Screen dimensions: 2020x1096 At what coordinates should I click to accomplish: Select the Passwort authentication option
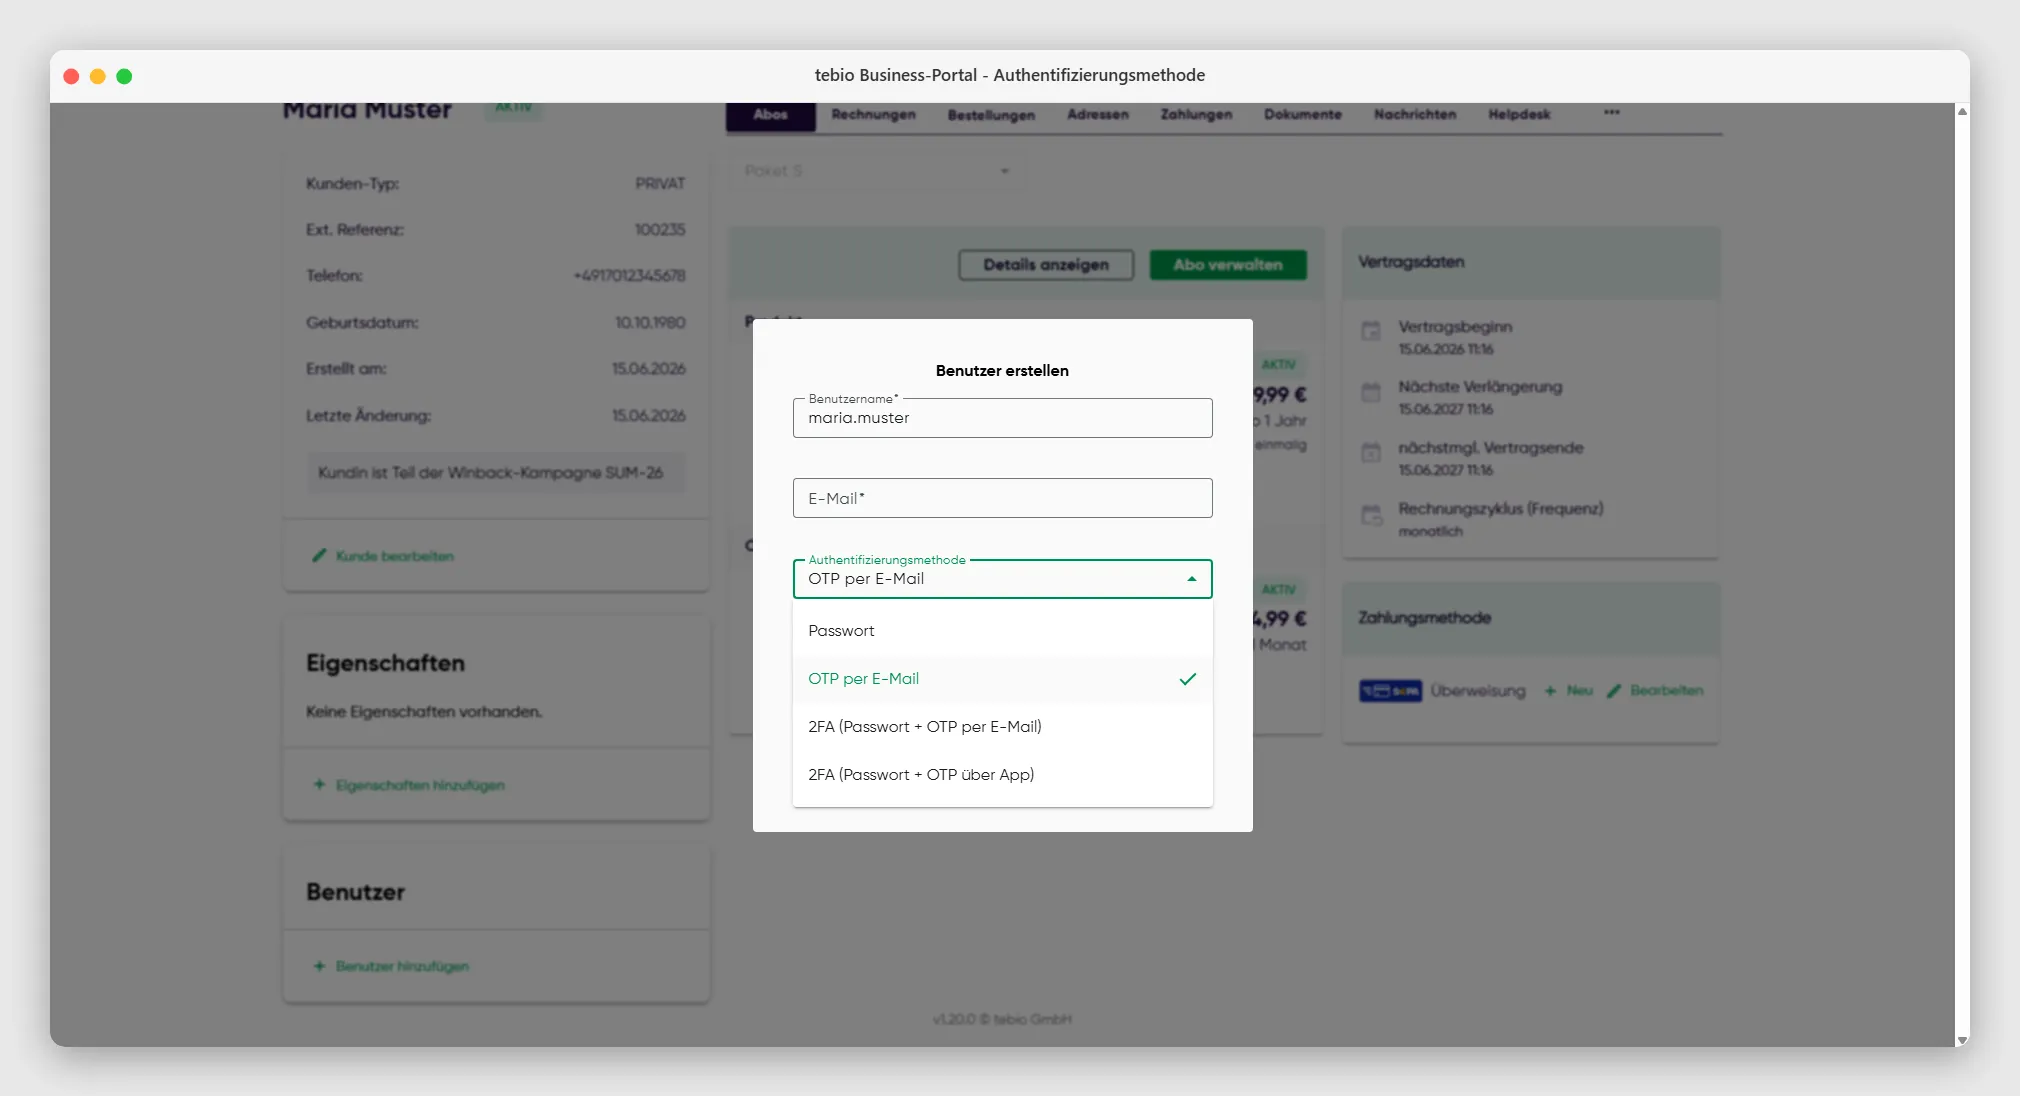pyautogui.click(x=1002, y=631)
